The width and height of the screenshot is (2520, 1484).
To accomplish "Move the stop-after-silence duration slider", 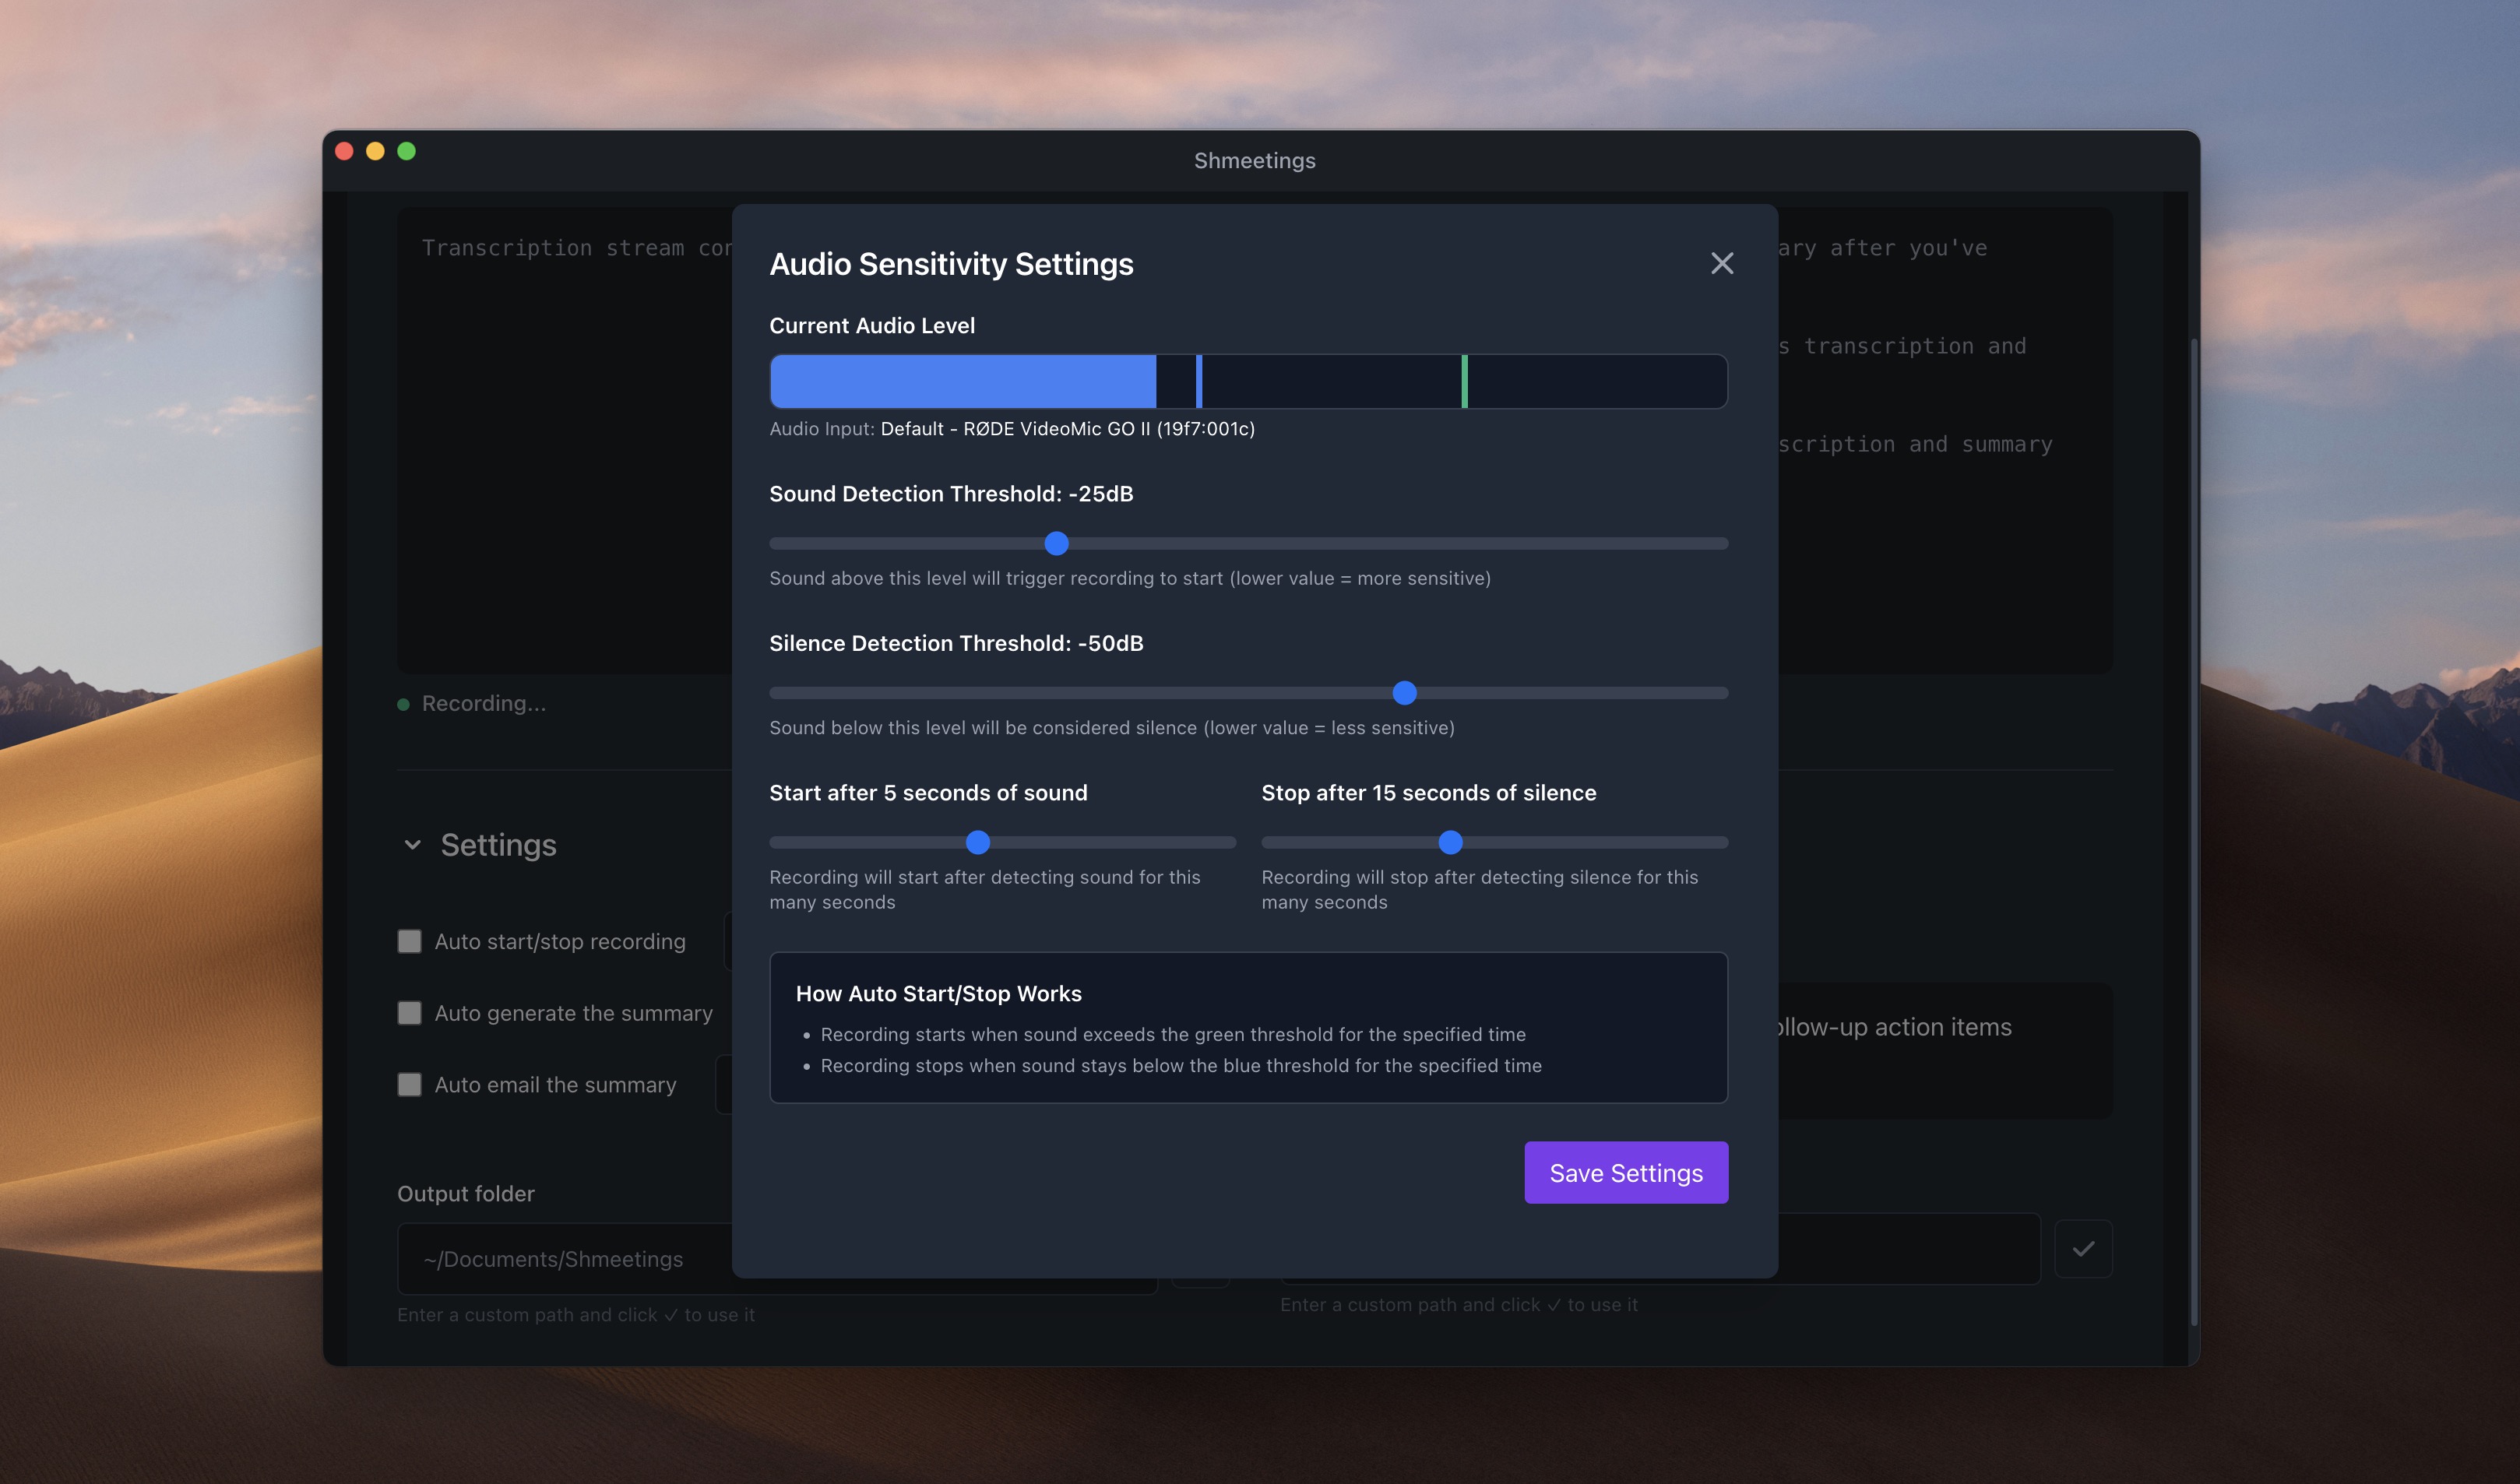I will click(x=1450, y=842).
